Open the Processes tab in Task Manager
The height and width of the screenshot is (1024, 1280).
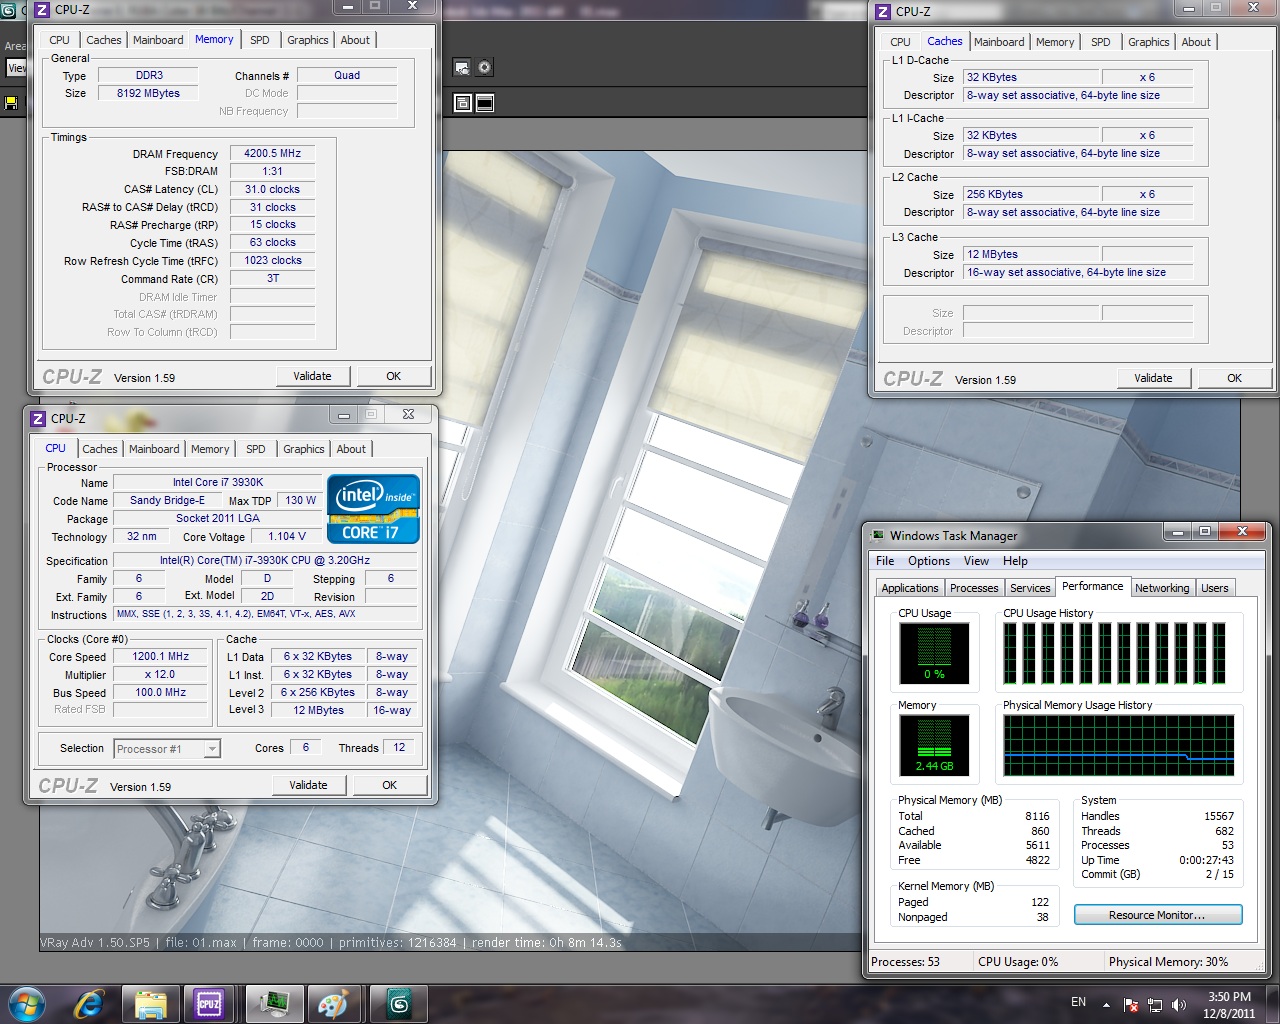point(974,588)
